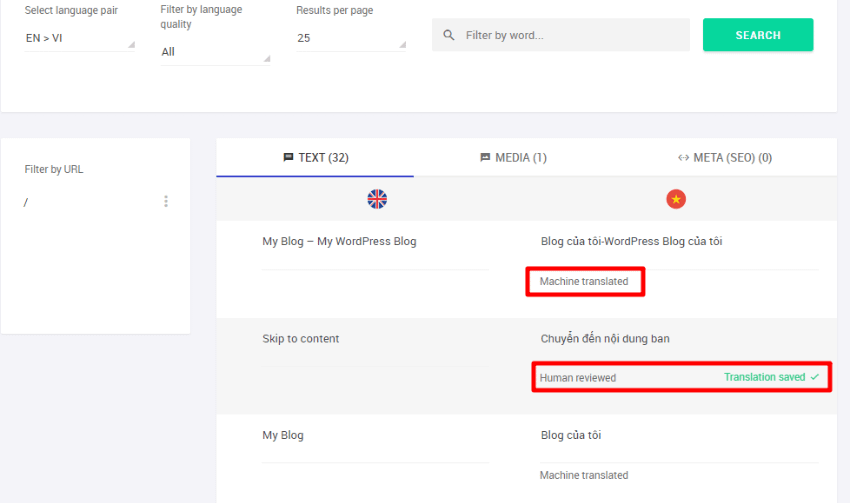The width and height of the screenshot is (850, 503).
Task: Open three-dot menu beside URL filter
Action: 166,202
